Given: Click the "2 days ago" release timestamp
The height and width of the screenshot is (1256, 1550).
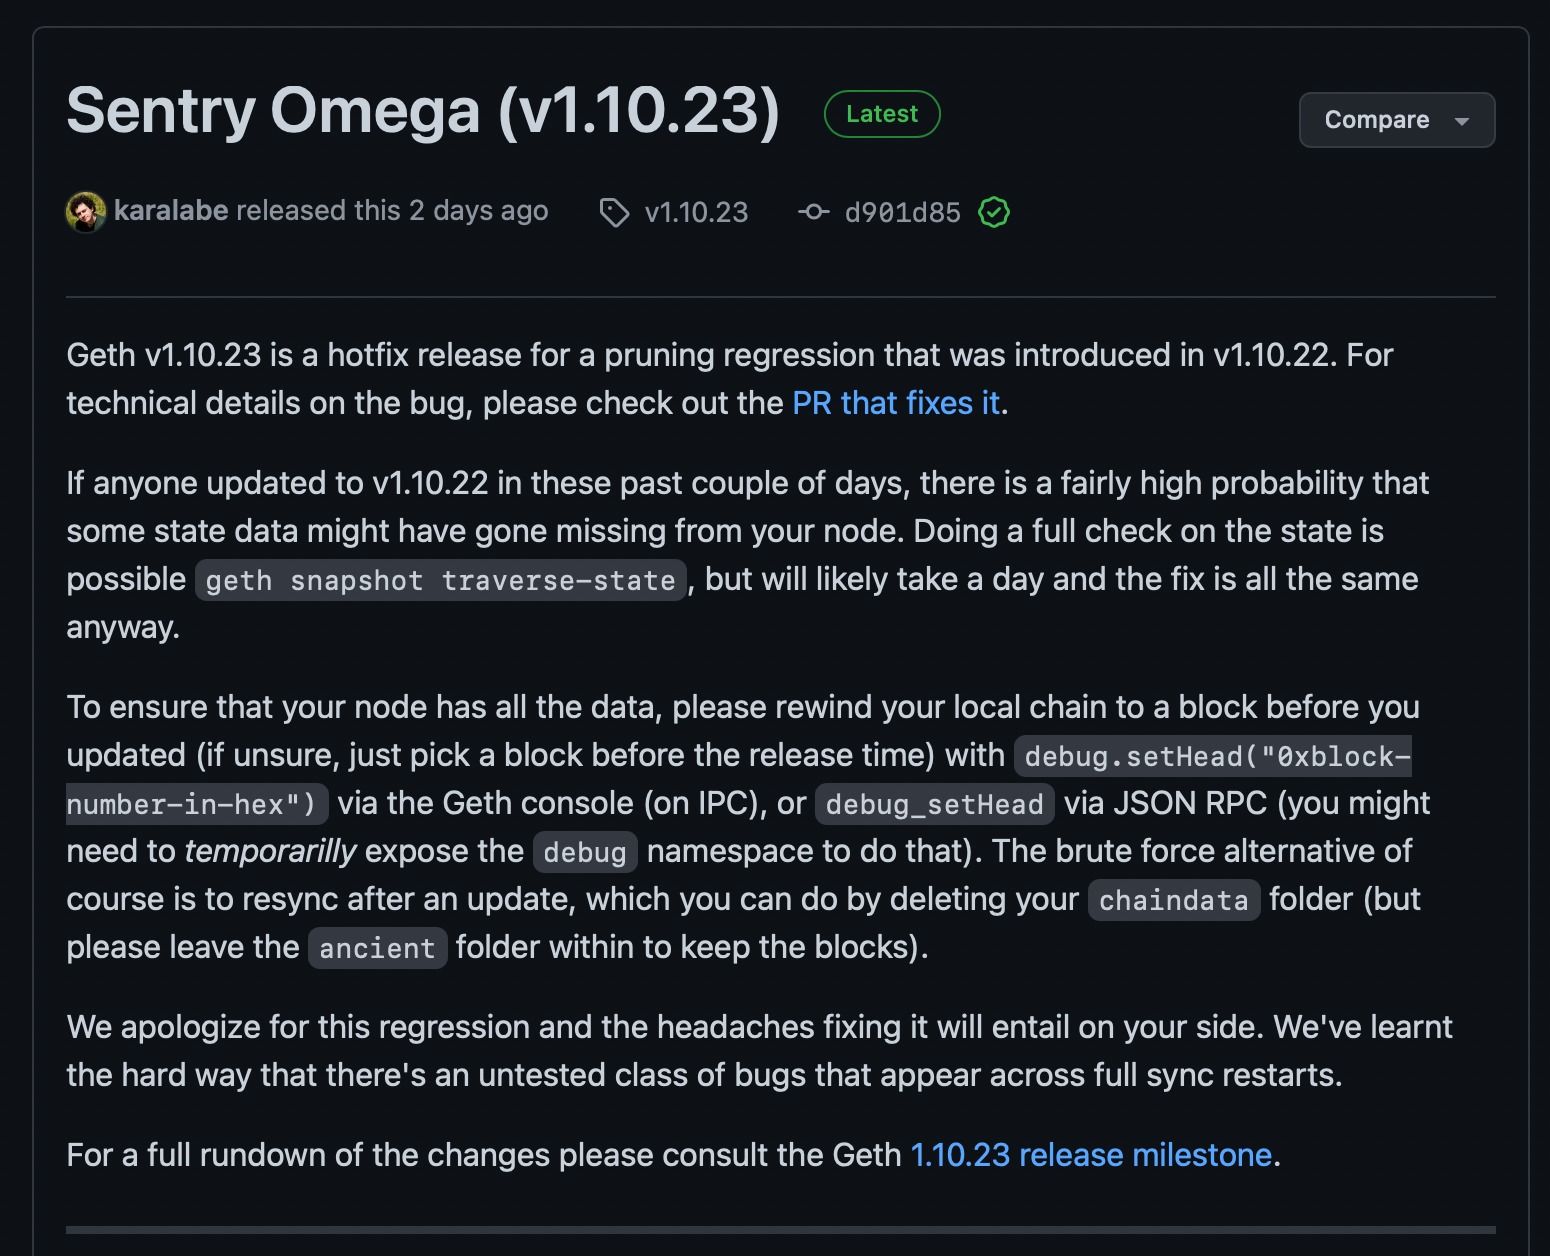Looking at the screenshot, I should click(x=478, y=211).
